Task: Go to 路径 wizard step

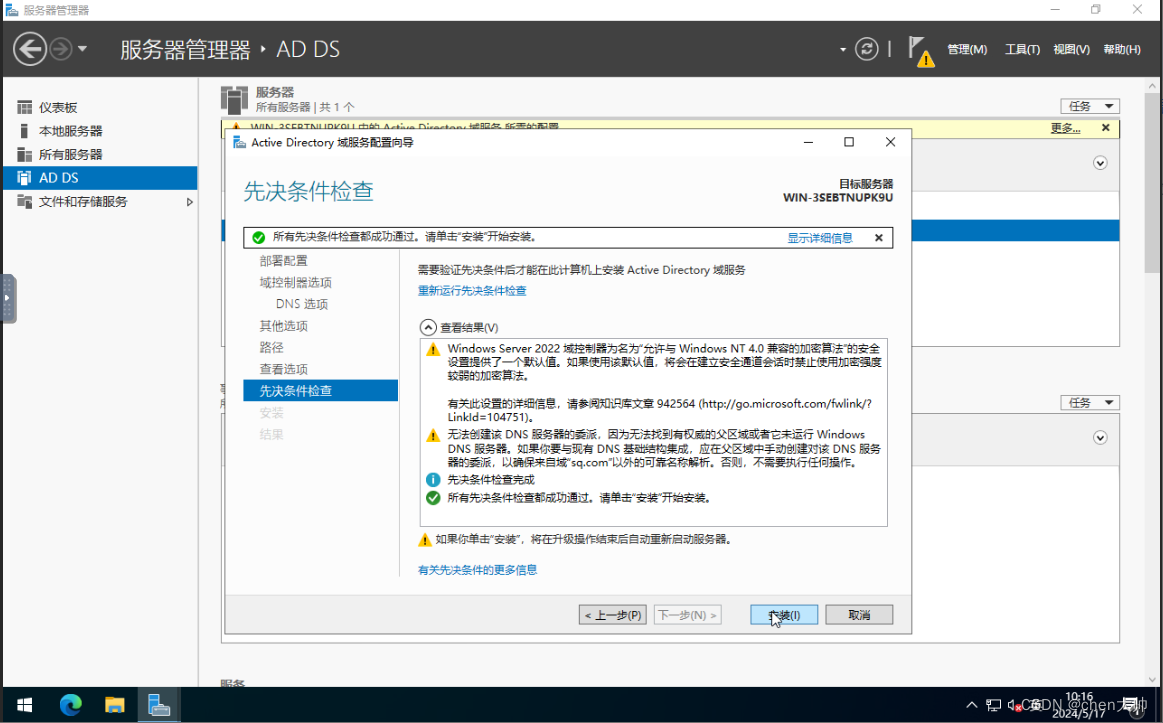Action: (x=271, y=348)
